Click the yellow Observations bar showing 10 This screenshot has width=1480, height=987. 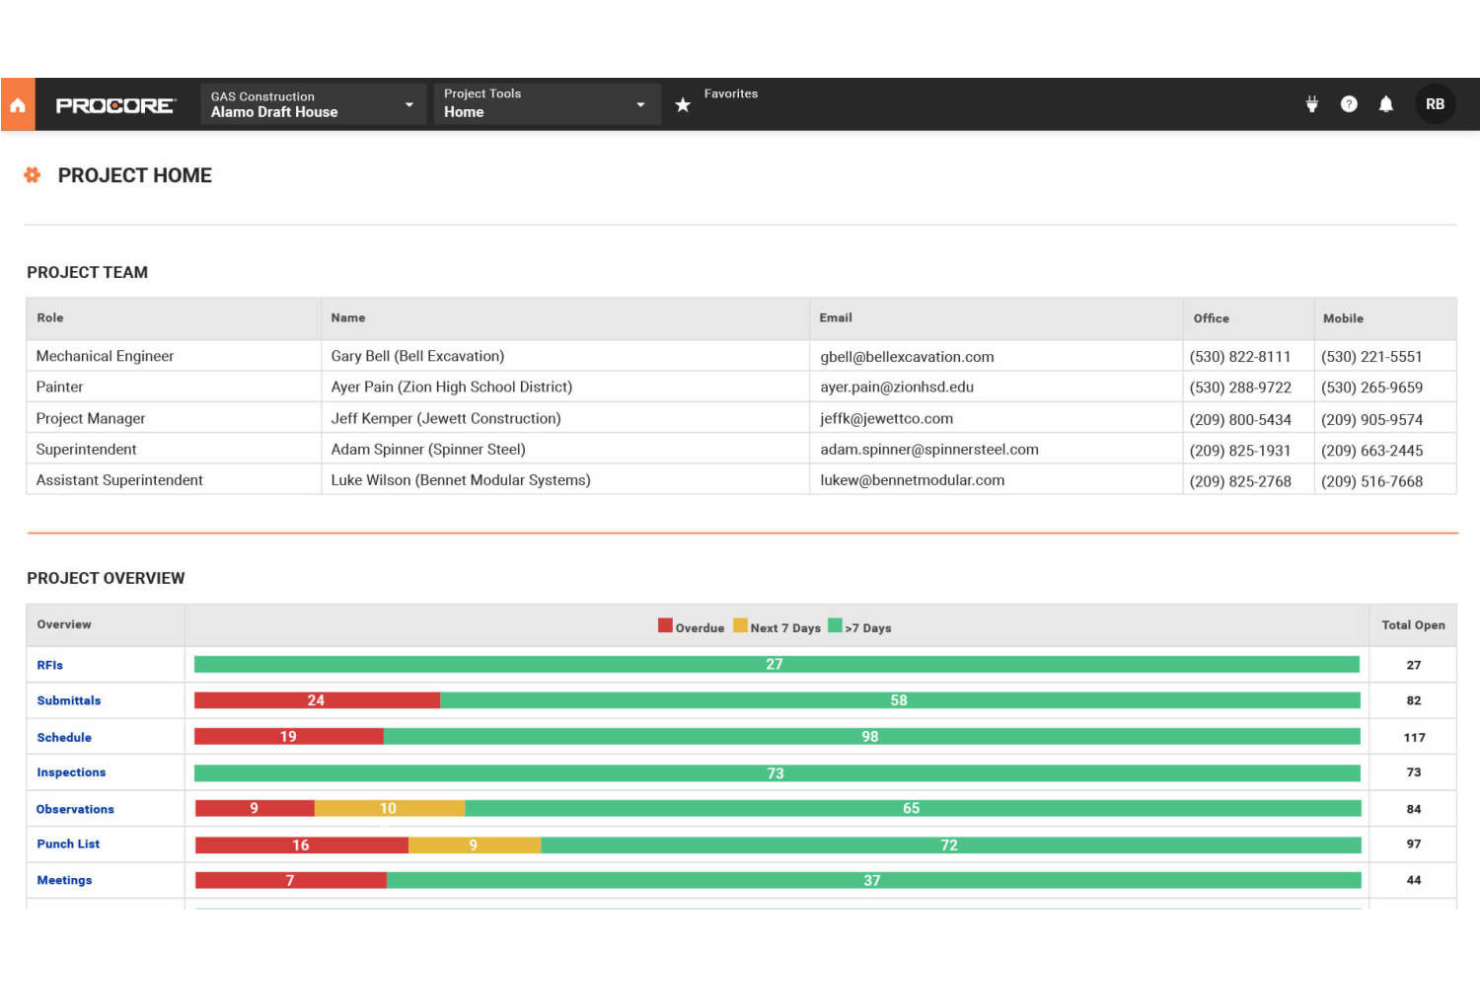390,808
